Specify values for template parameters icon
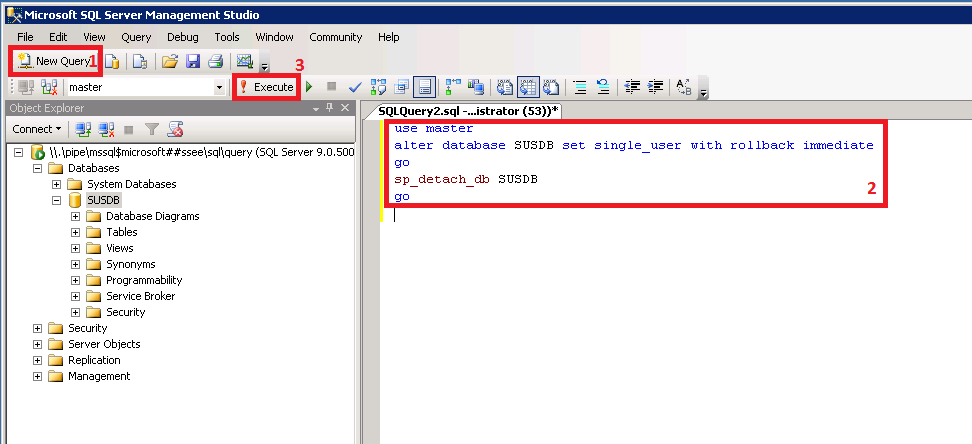Viewport: 972px width, 444px height. coord(684,87)
